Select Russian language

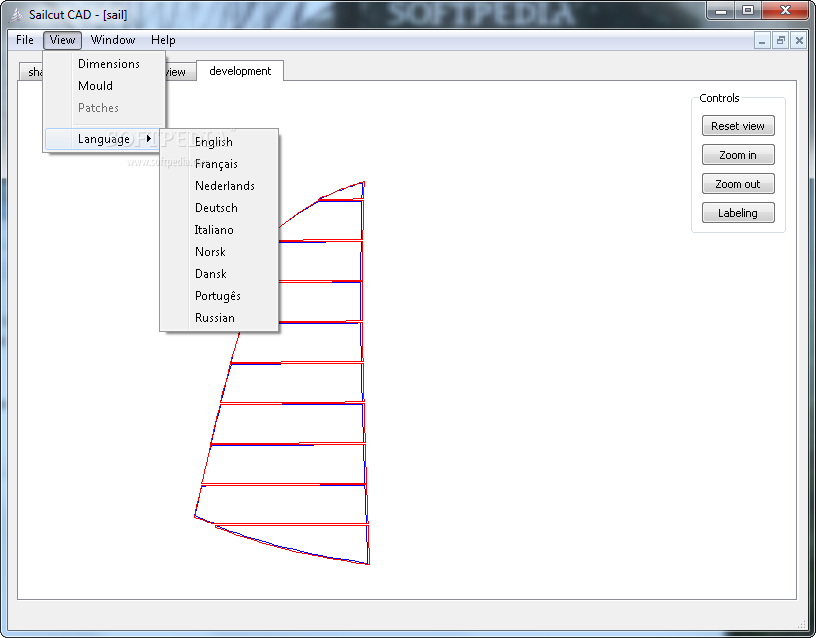219,317
